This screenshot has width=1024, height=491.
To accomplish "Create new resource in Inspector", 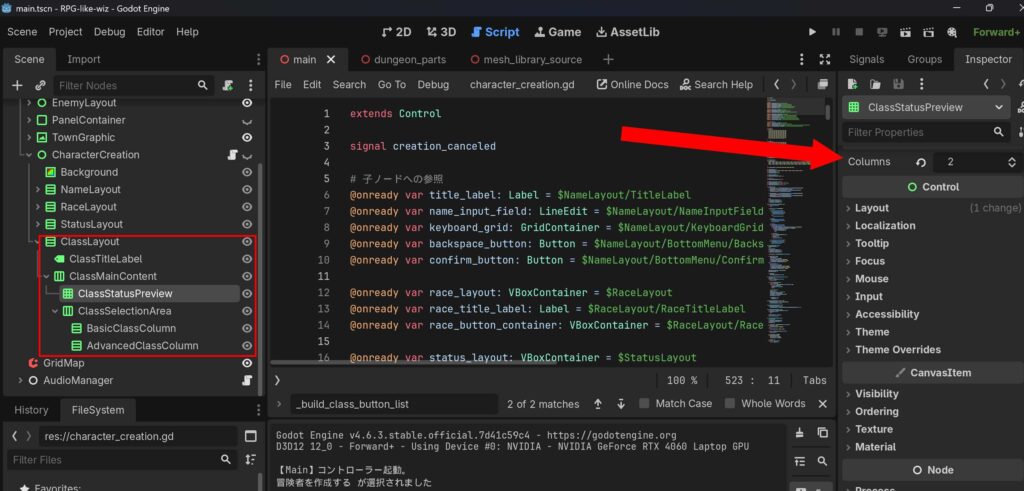I will point(852,84).
